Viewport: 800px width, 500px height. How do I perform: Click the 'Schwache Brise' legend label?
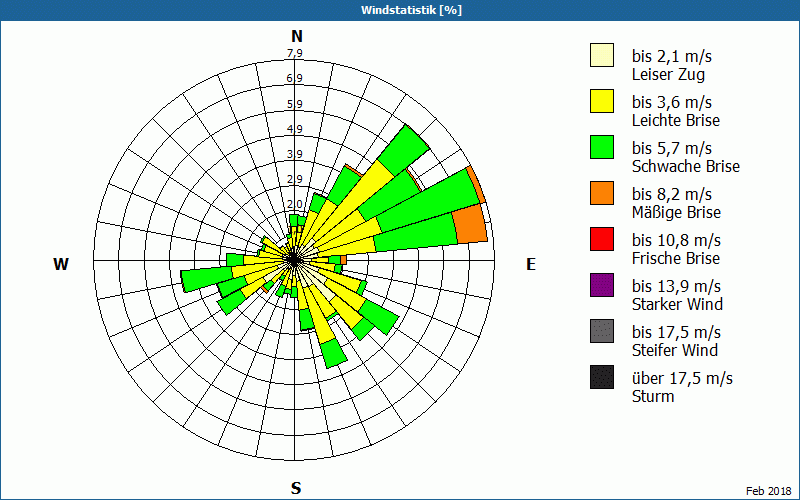tap(686, 166)
